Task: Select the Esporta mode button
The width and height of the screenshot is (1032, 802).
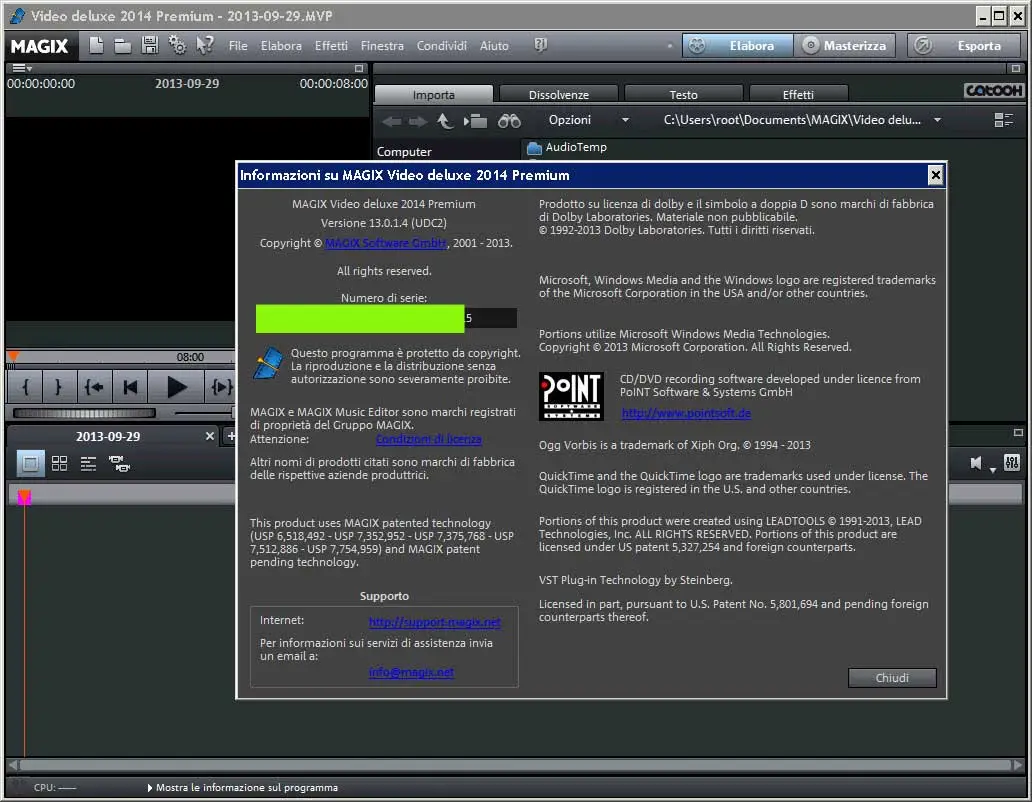Action: (x=963, y=45)
